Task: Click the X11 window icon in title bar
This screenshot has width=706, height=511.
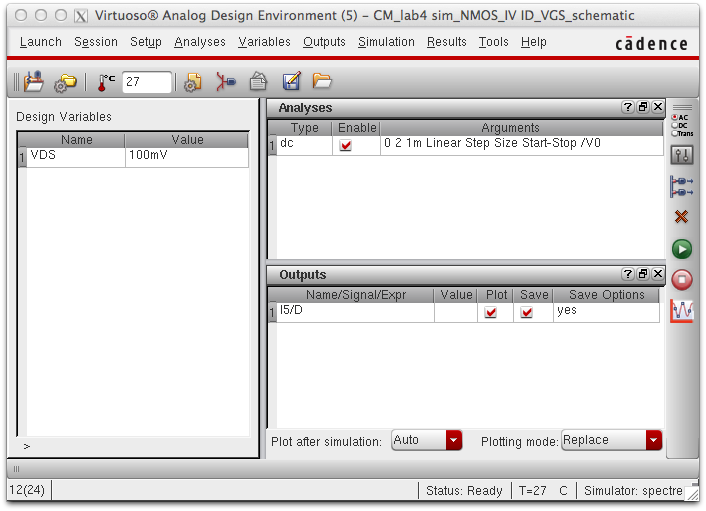Action: [81, 16]
